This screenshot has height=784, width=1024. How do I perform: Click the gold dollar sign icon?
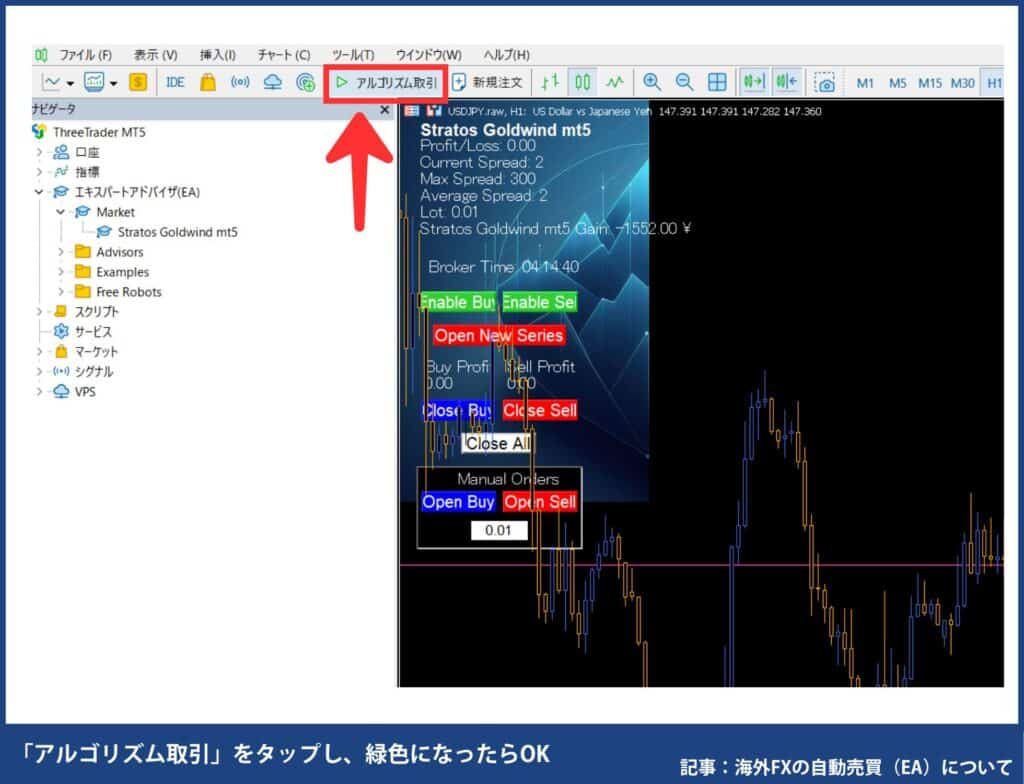138,82
